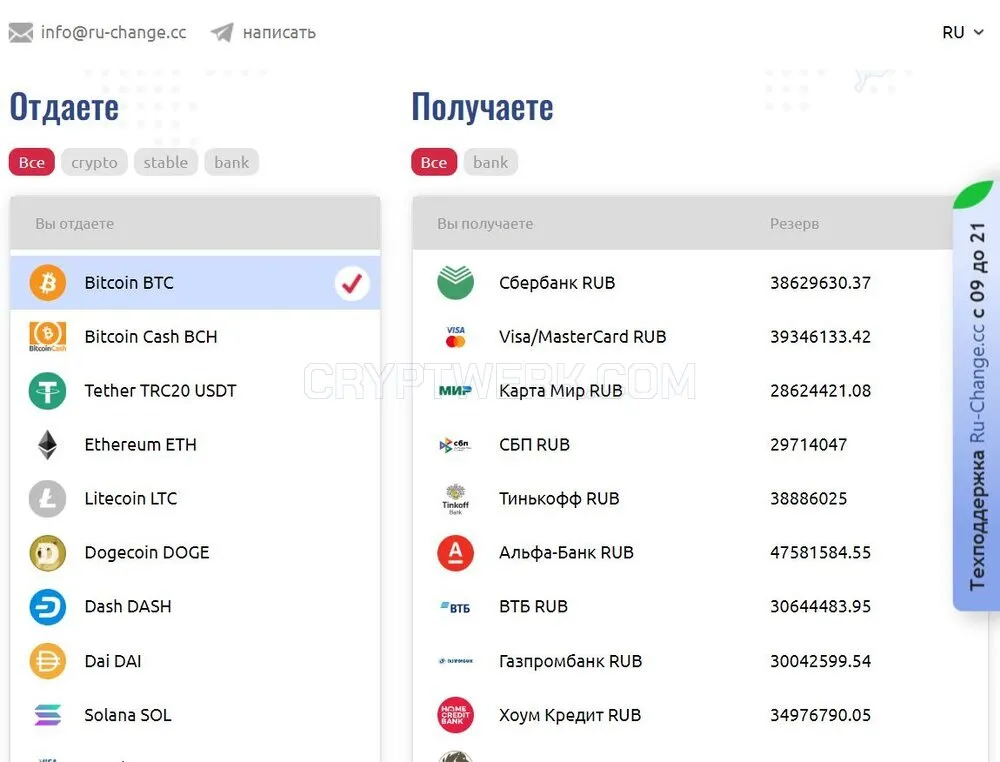1000x762 pixels.
Task: Select the Litecoin LTC icon
Action: [x=47, y=499]
